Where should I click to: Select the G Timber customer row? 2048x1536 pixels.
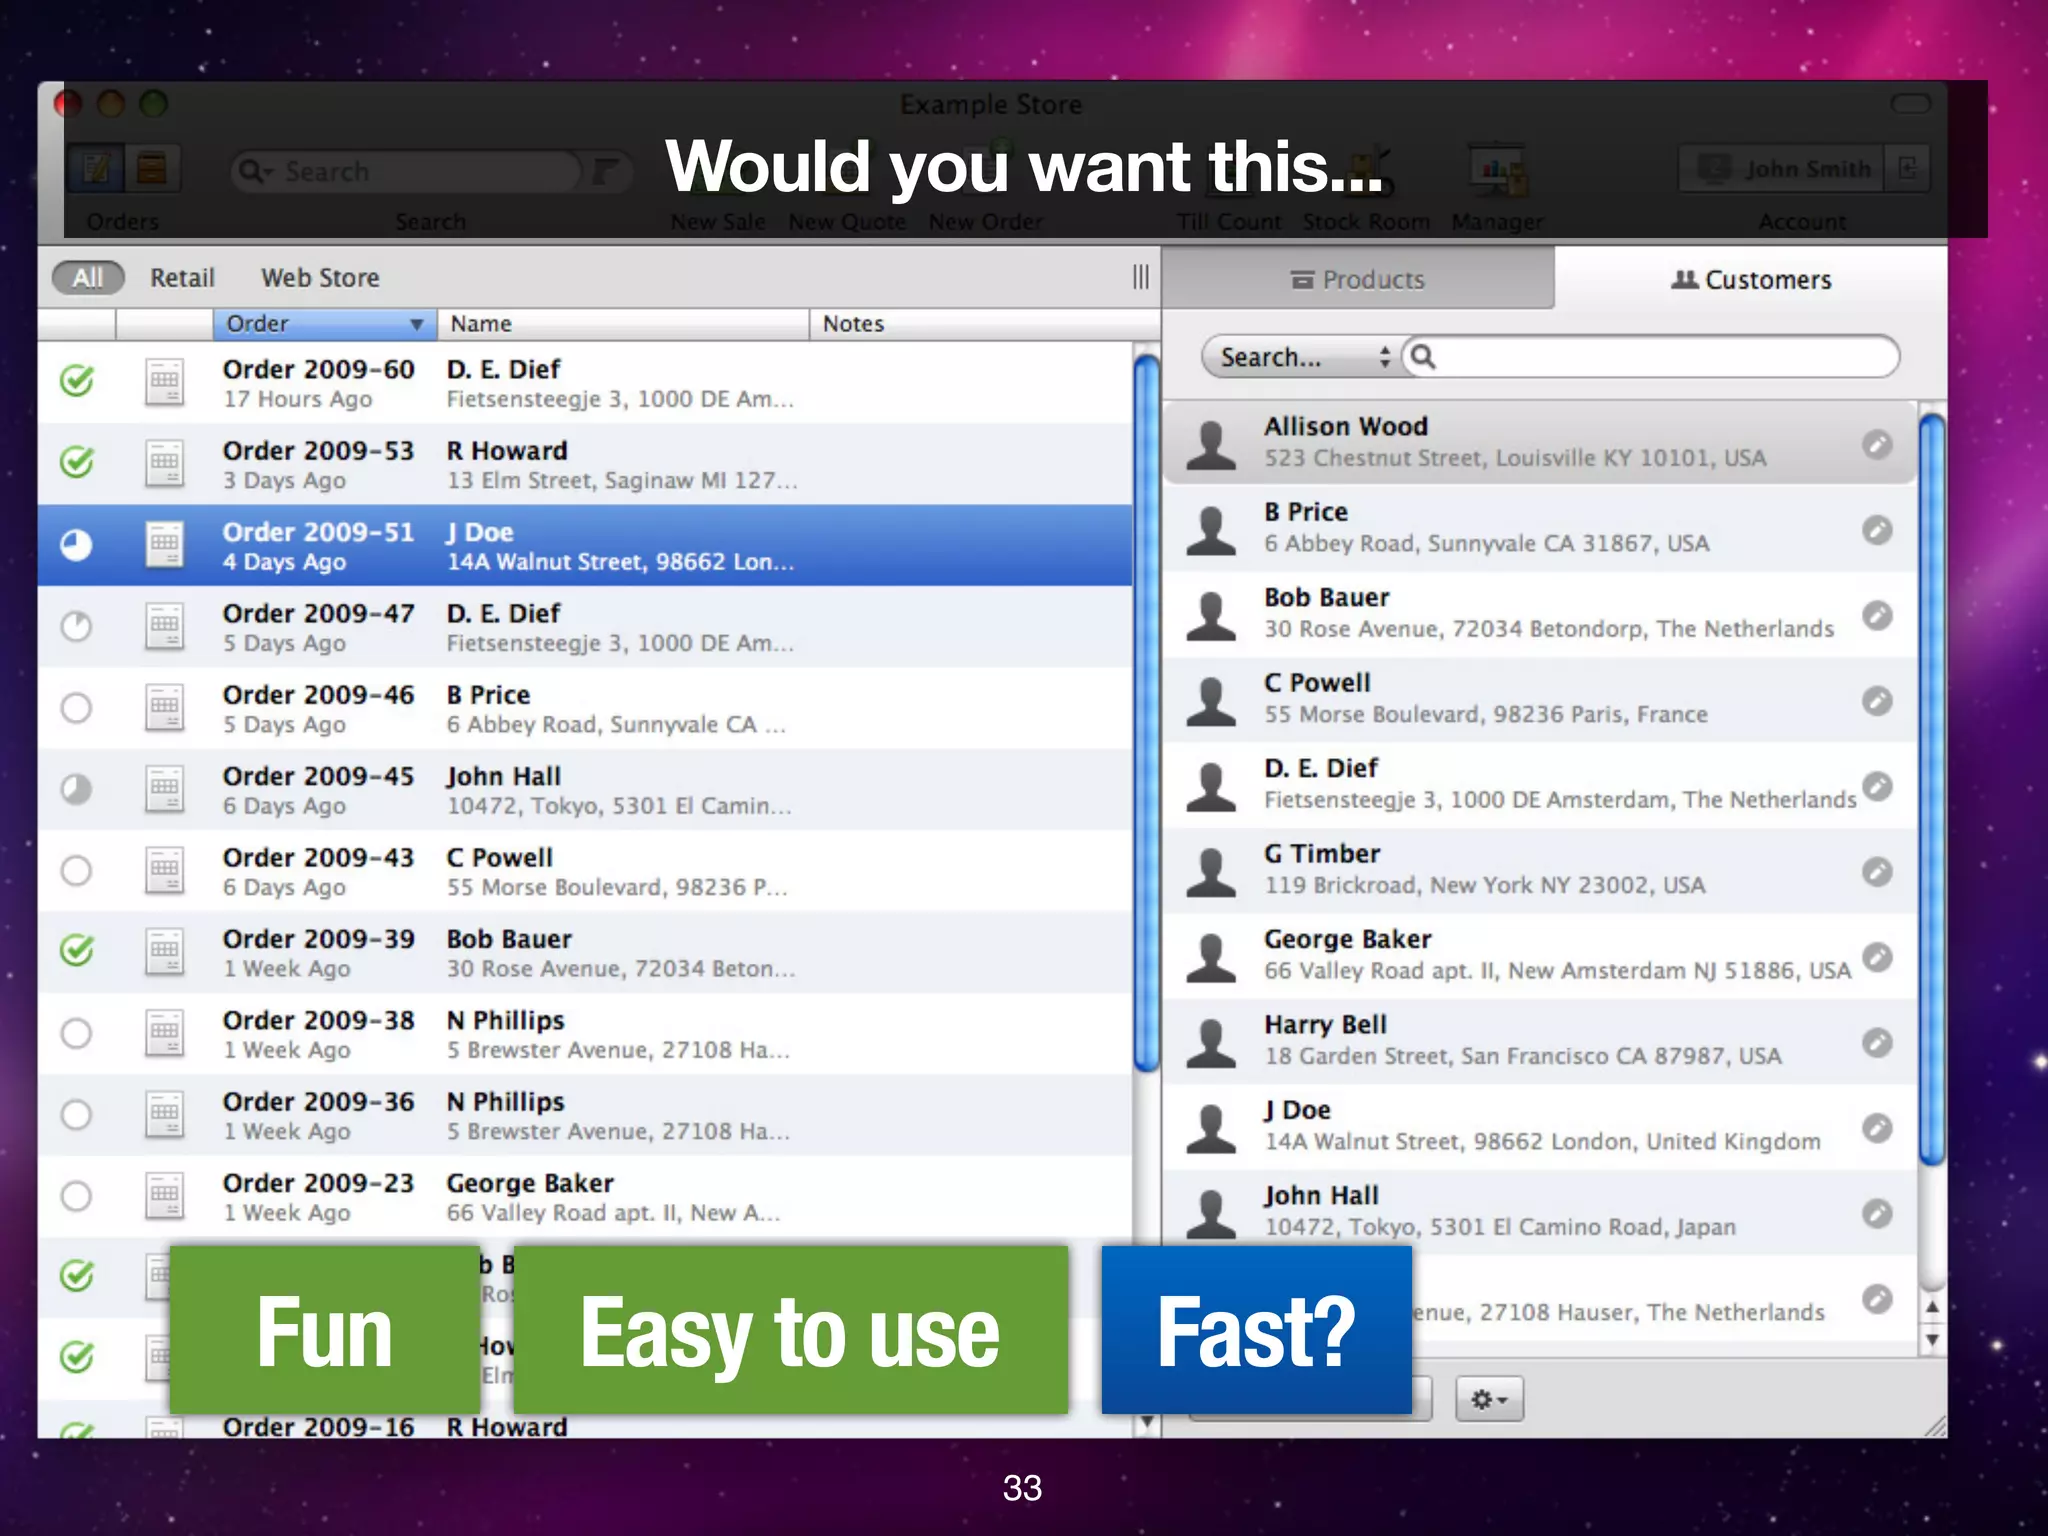(1540, 871)
